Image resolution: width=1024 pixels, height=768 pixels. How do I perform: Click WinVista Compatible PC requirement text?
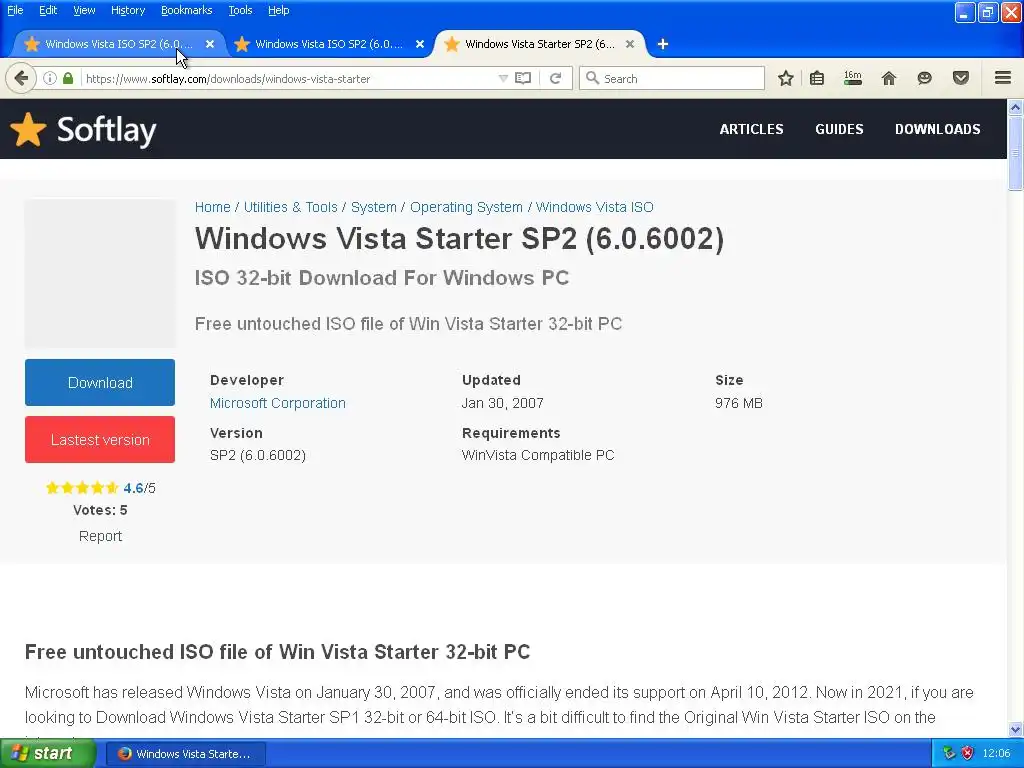click(538, 455)
